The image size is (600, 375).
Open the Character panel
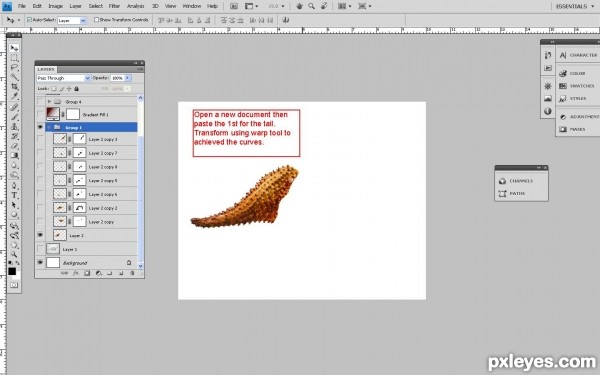(x=579, y=55)
